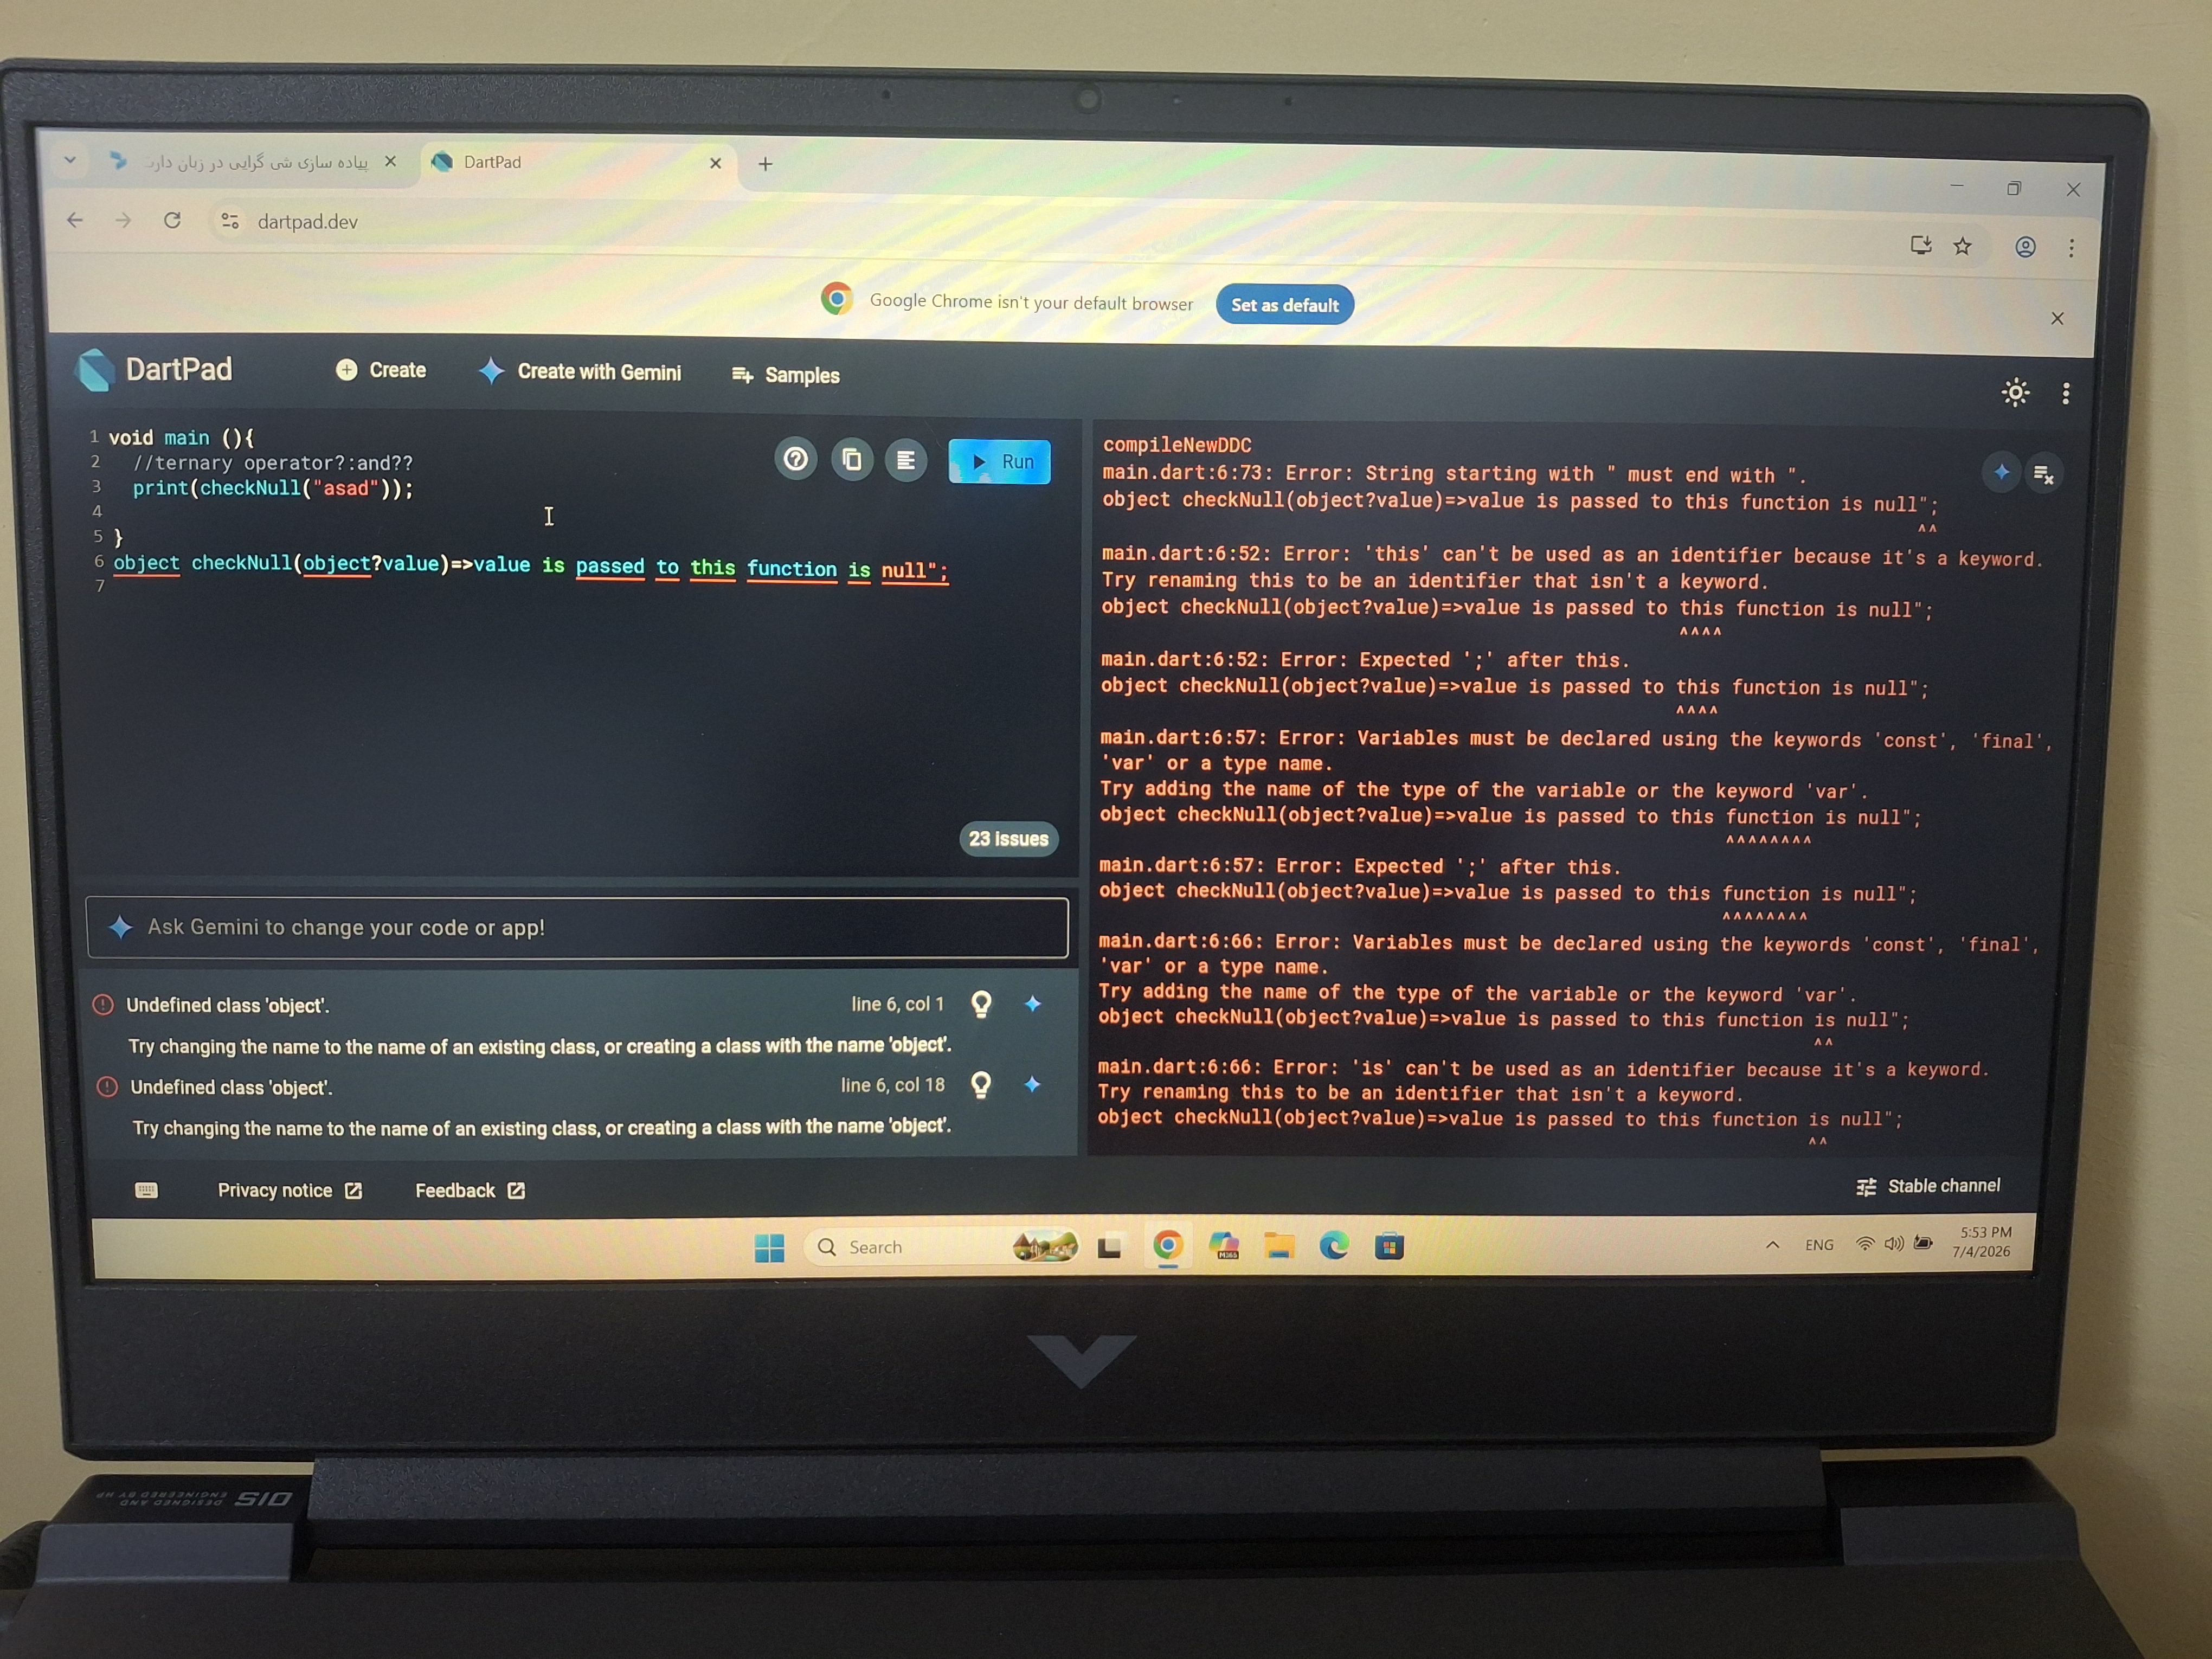The height and width of the screenshot is (1659, 2212).
Task: Open the Create menu
Action: (x=381, y=370)
